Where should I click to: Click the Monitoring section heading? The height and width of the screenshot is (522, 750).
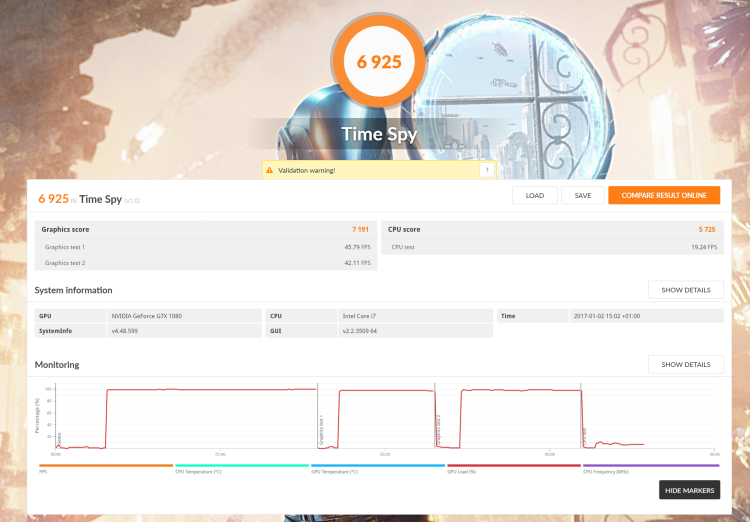click(57, 365)
